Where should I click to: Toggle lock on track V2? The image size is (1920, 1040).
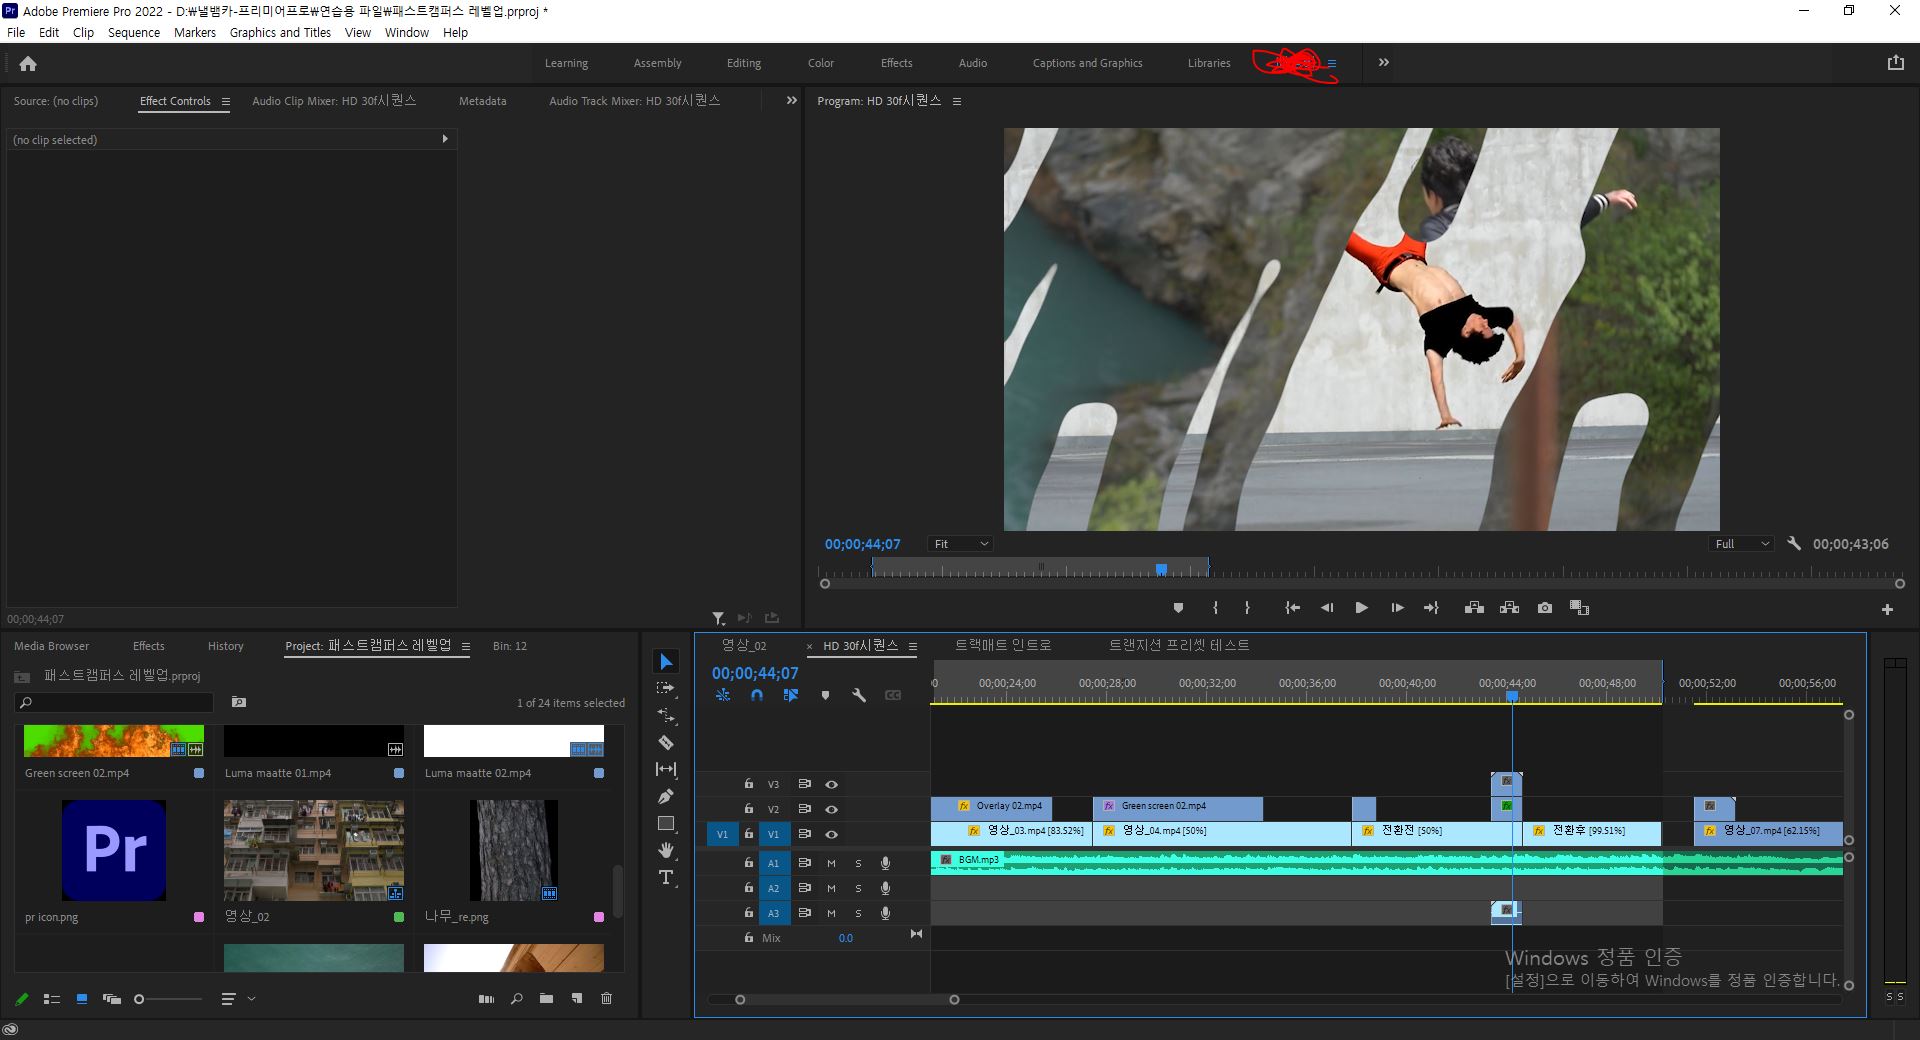tap(749, 809)
